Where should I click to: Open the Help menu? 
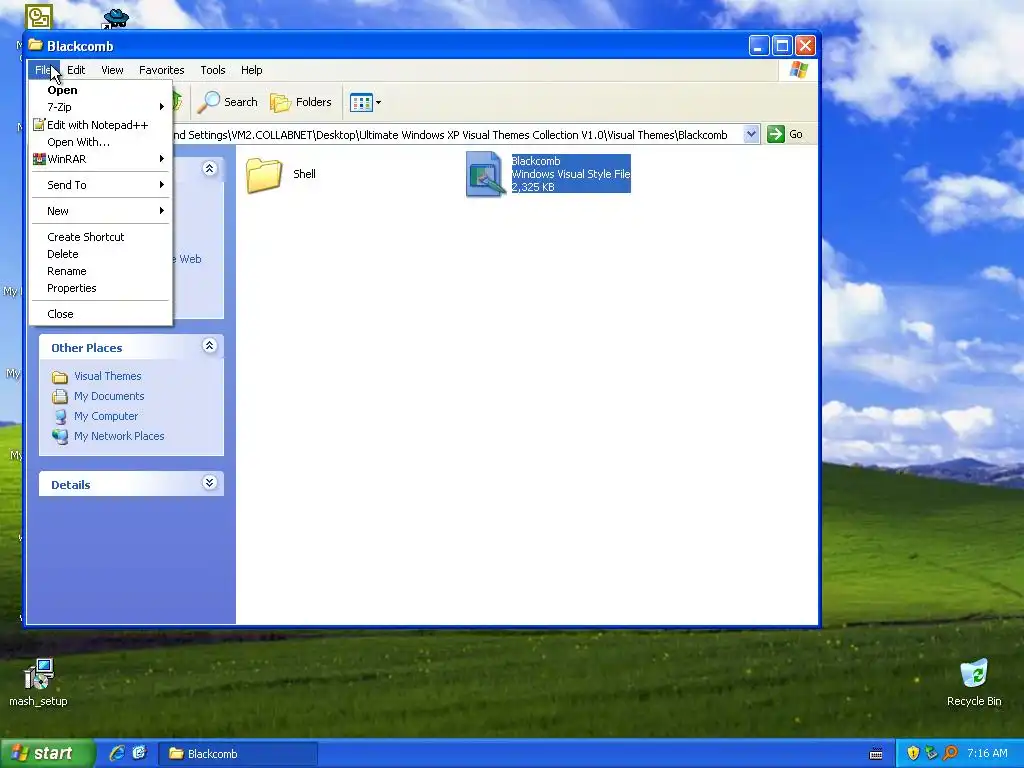click(251, 70)
